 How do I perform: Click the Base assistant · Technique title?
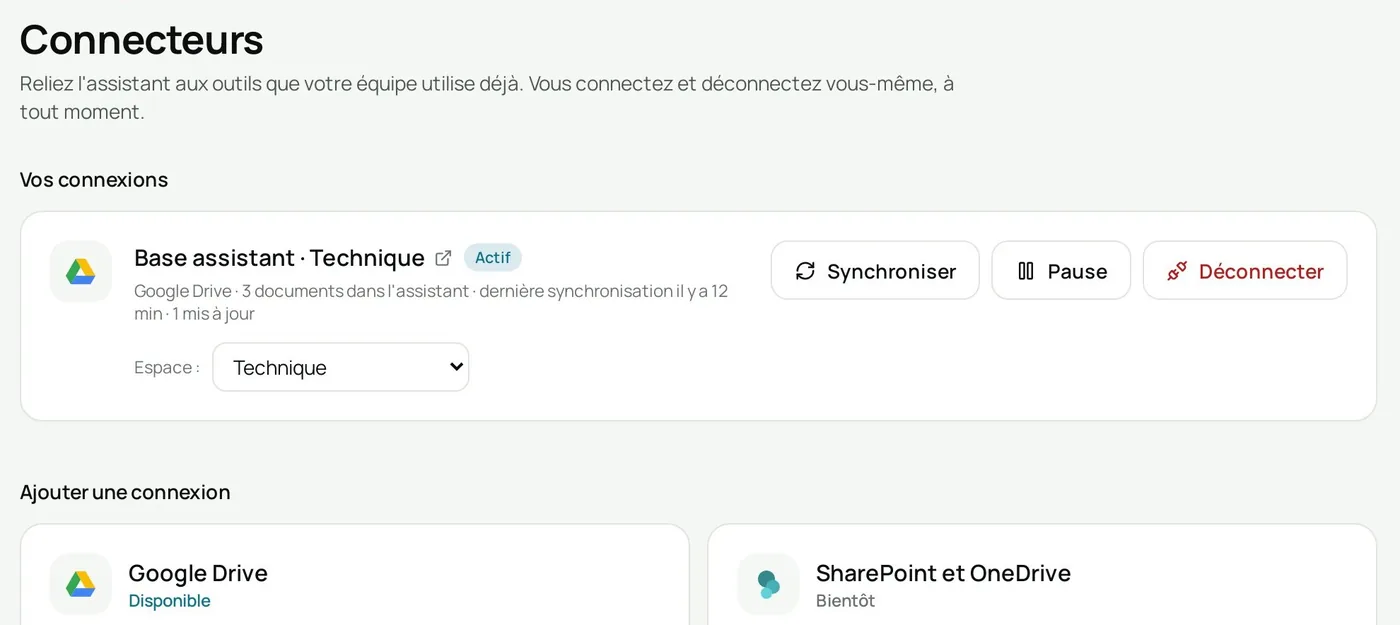coord(280,258)
